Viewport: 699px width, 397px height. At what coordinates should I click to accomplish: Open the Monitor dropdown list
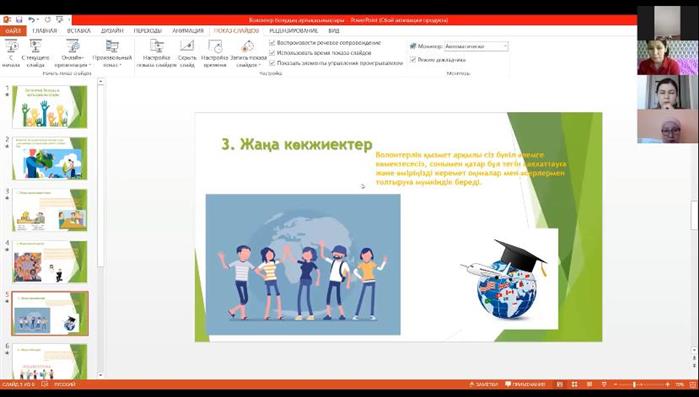click(x=477, y=46)
